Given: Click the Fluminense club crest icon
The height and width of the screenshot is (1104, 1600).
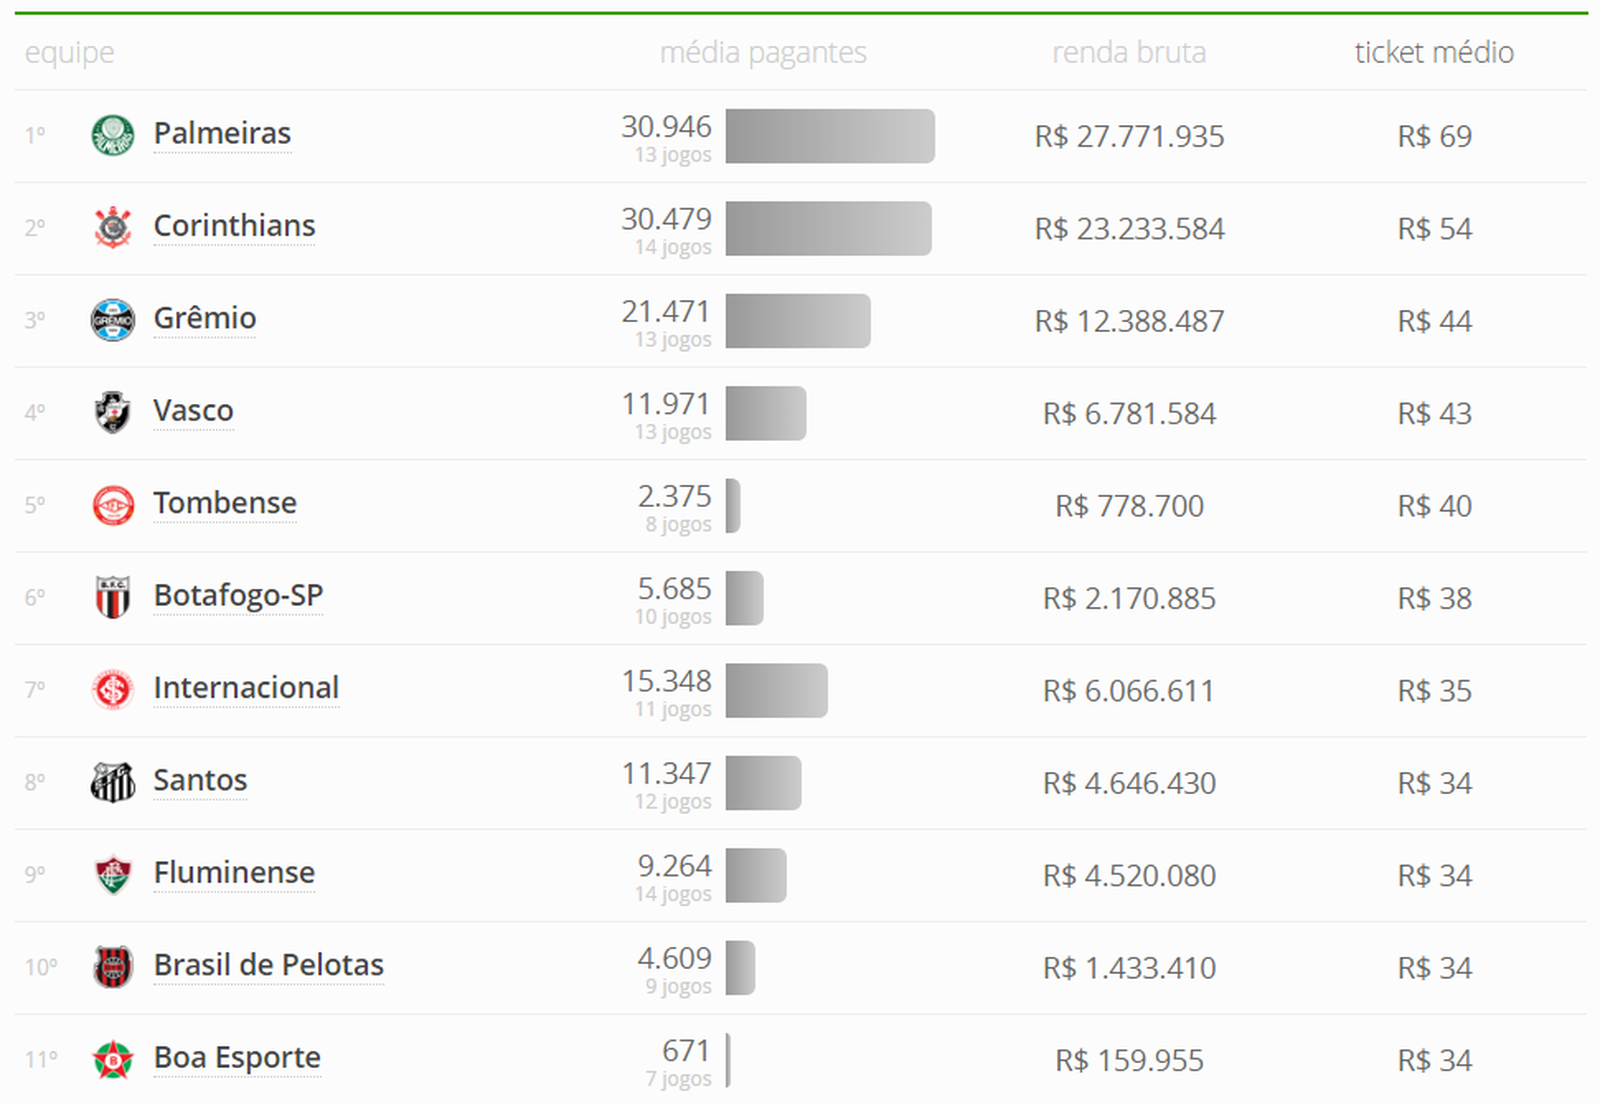Looking at the screenshot, I should pyautogui.click(x=113, y=875).
